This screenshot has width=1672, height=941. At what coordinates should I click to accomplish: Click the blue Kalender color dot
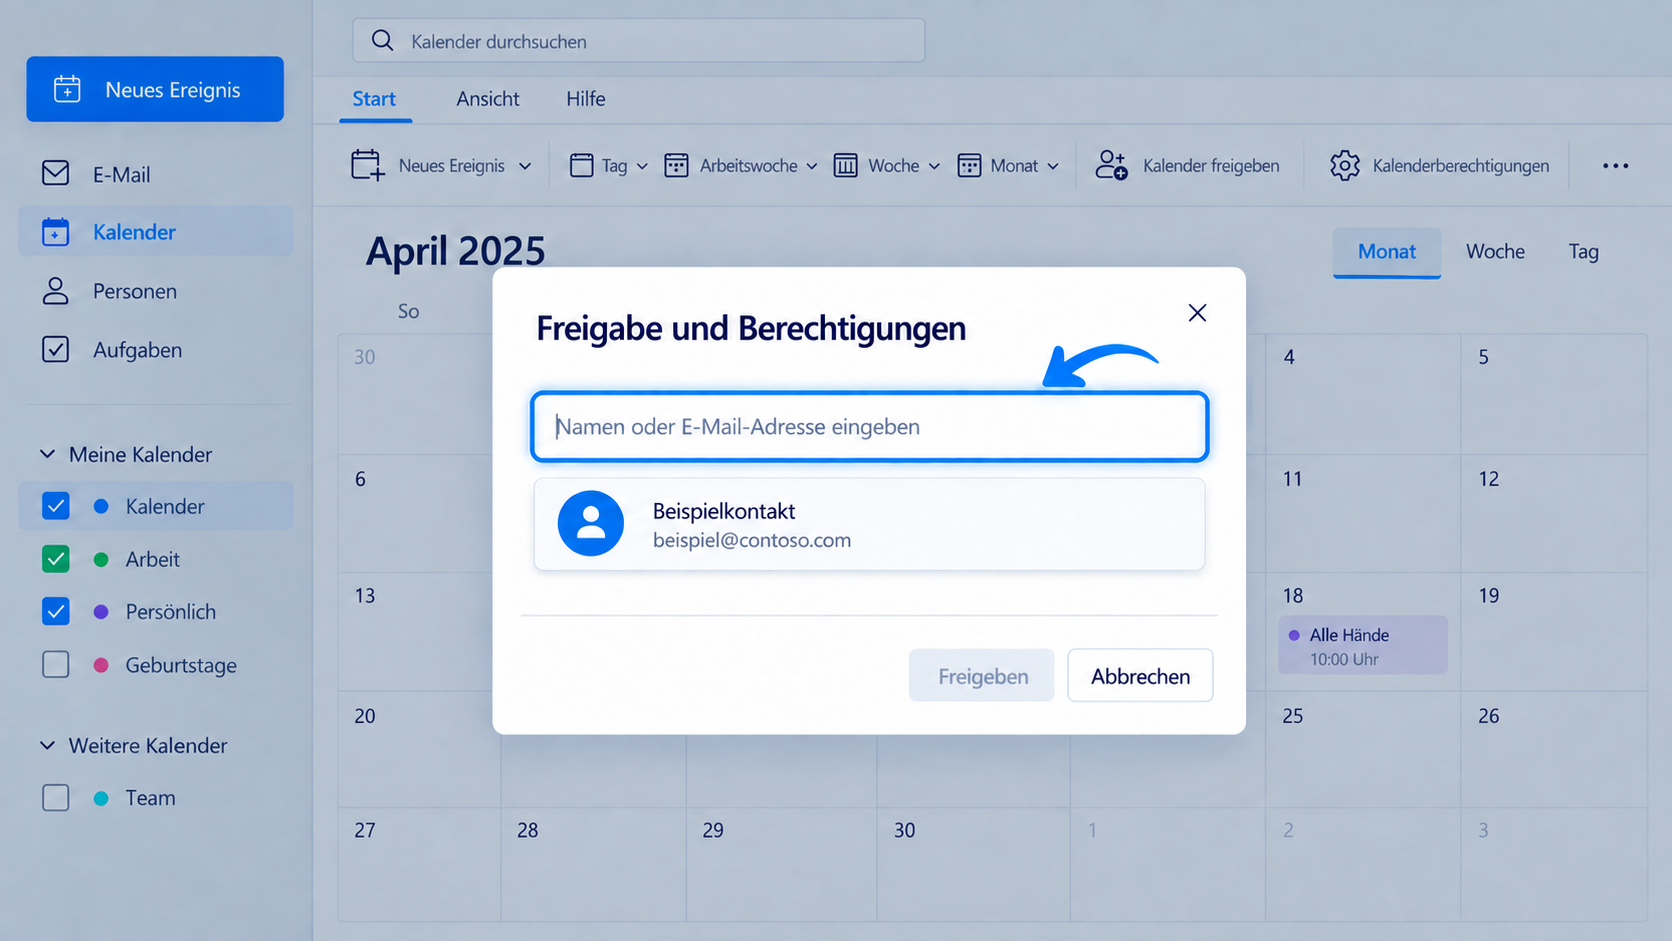(101, 506)
